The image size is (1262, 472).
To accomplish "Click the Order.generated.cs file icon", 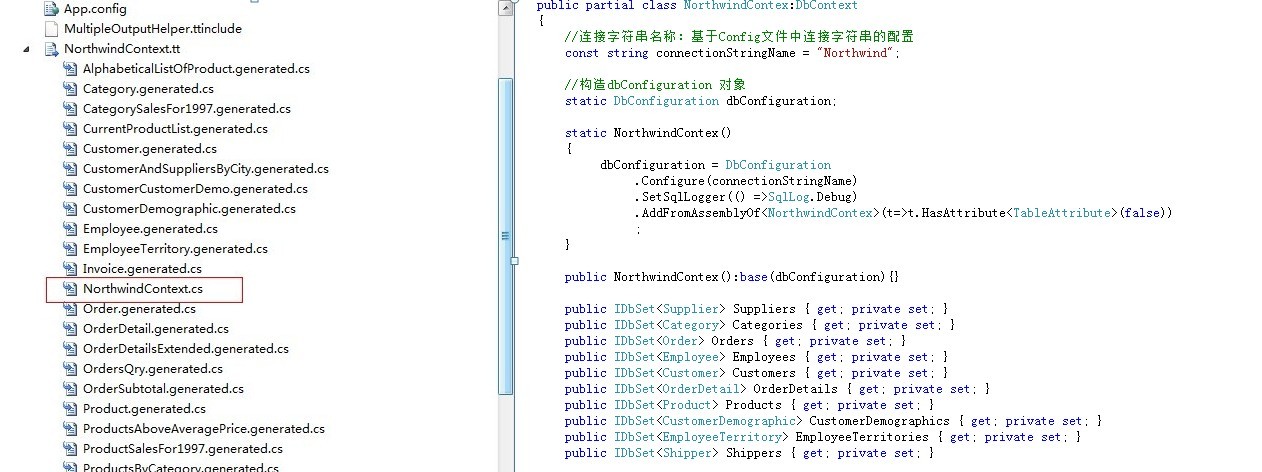I will point(70,309).
